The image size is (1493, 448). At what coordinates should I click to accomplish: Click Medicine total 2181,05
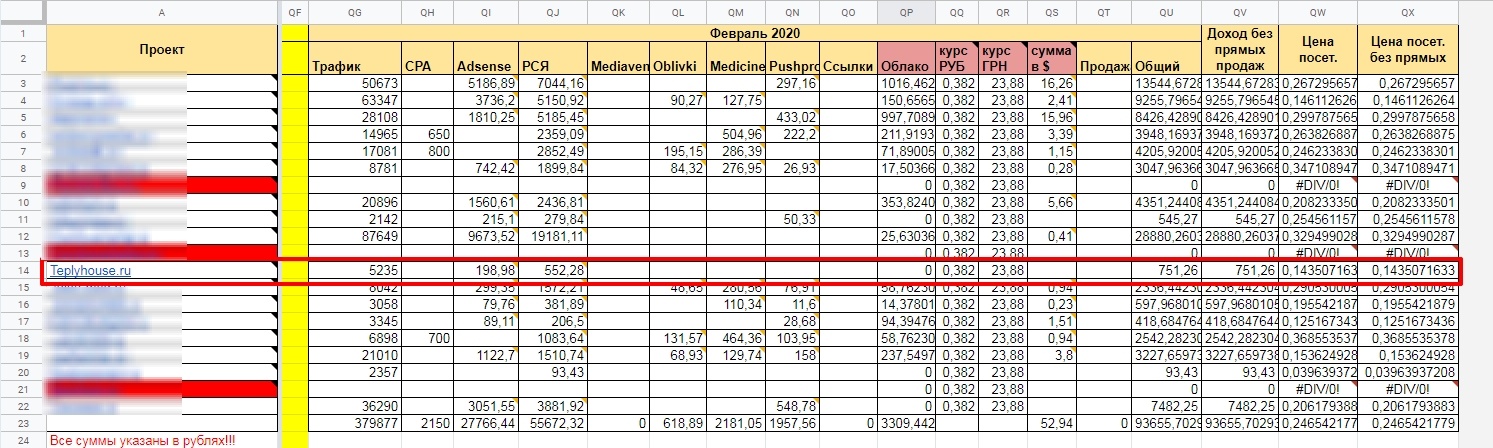point(737,423)
